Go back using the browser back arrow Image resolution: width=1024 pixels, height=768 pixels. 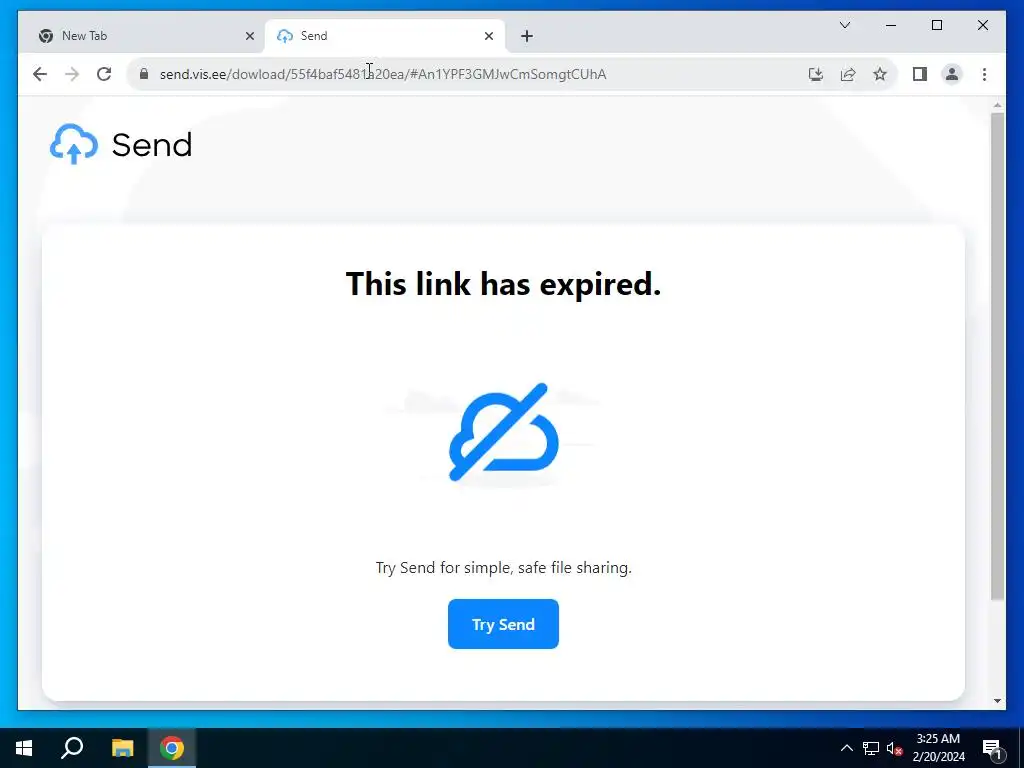pos(40,74)
